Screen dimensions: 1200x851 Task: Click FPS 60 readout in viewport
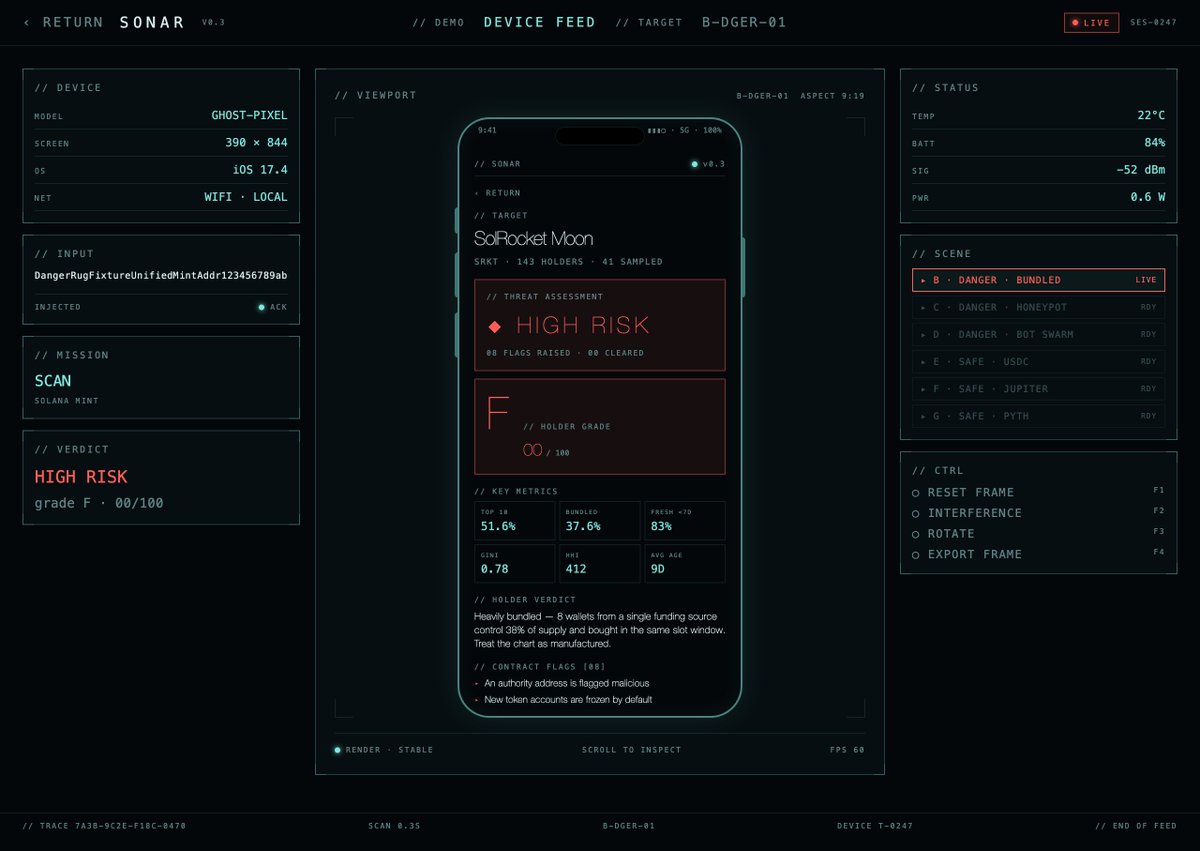(x=846, y=749)
